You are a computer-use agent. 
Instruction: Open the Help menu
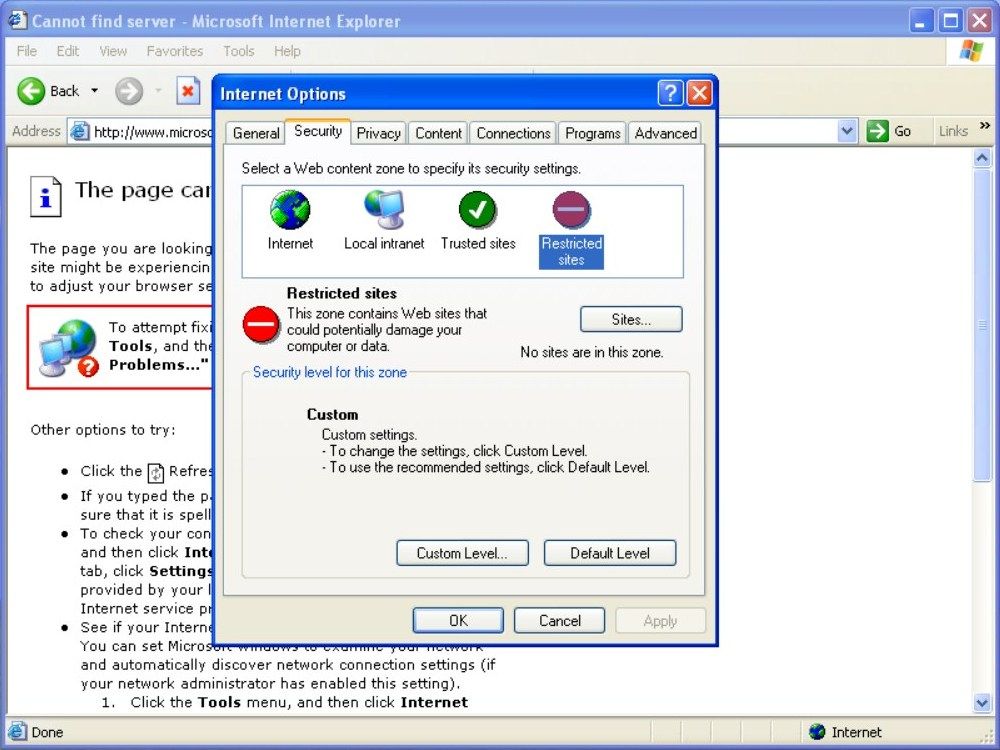click(287, 51)
